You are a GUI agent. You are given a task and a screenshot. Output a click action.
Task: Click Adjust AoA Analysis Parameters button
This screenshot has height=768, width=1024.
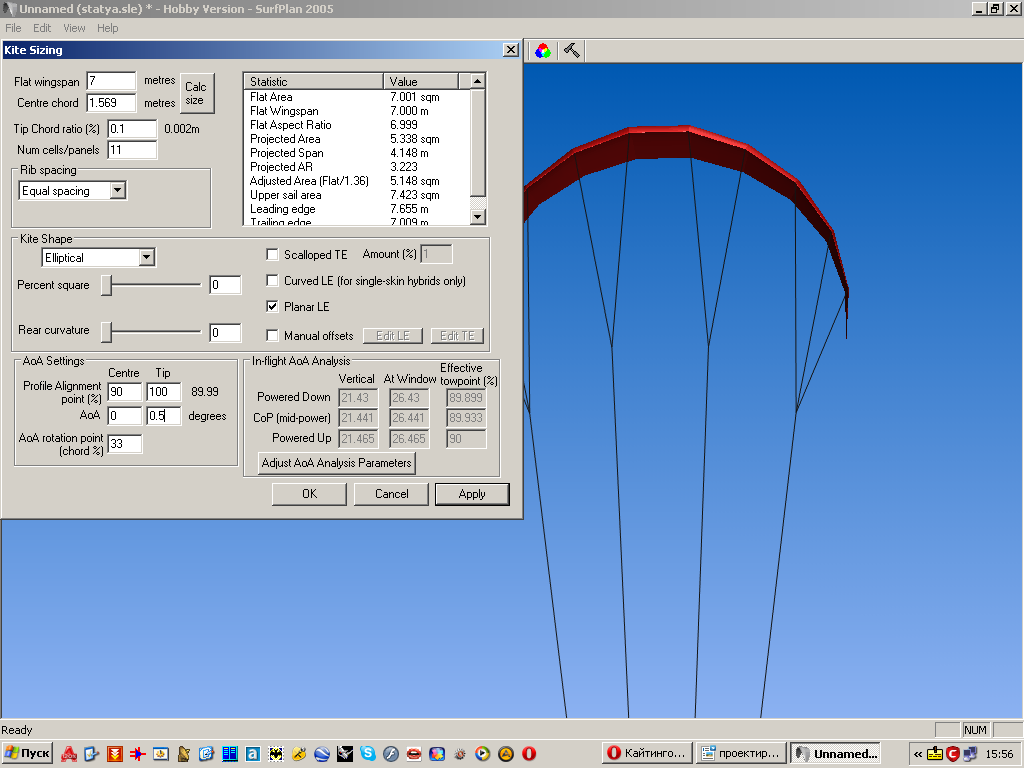336,463
